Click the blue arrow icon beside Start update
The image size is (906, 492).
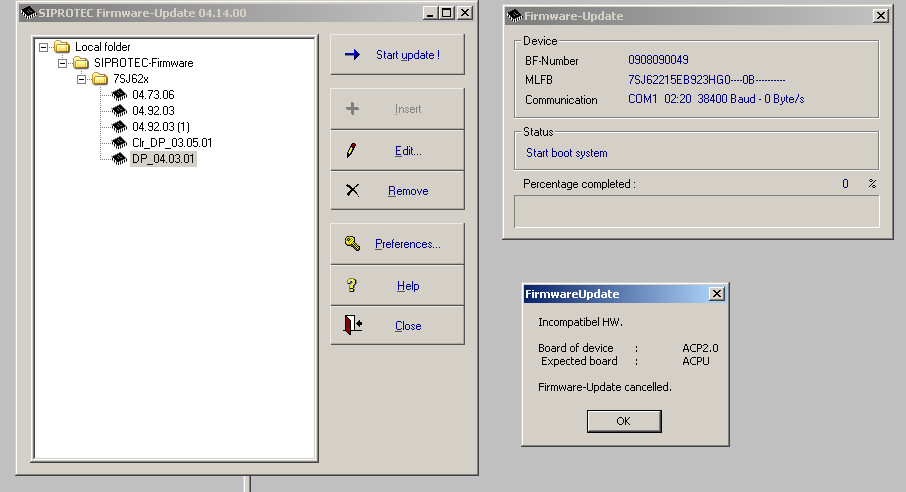352,54
